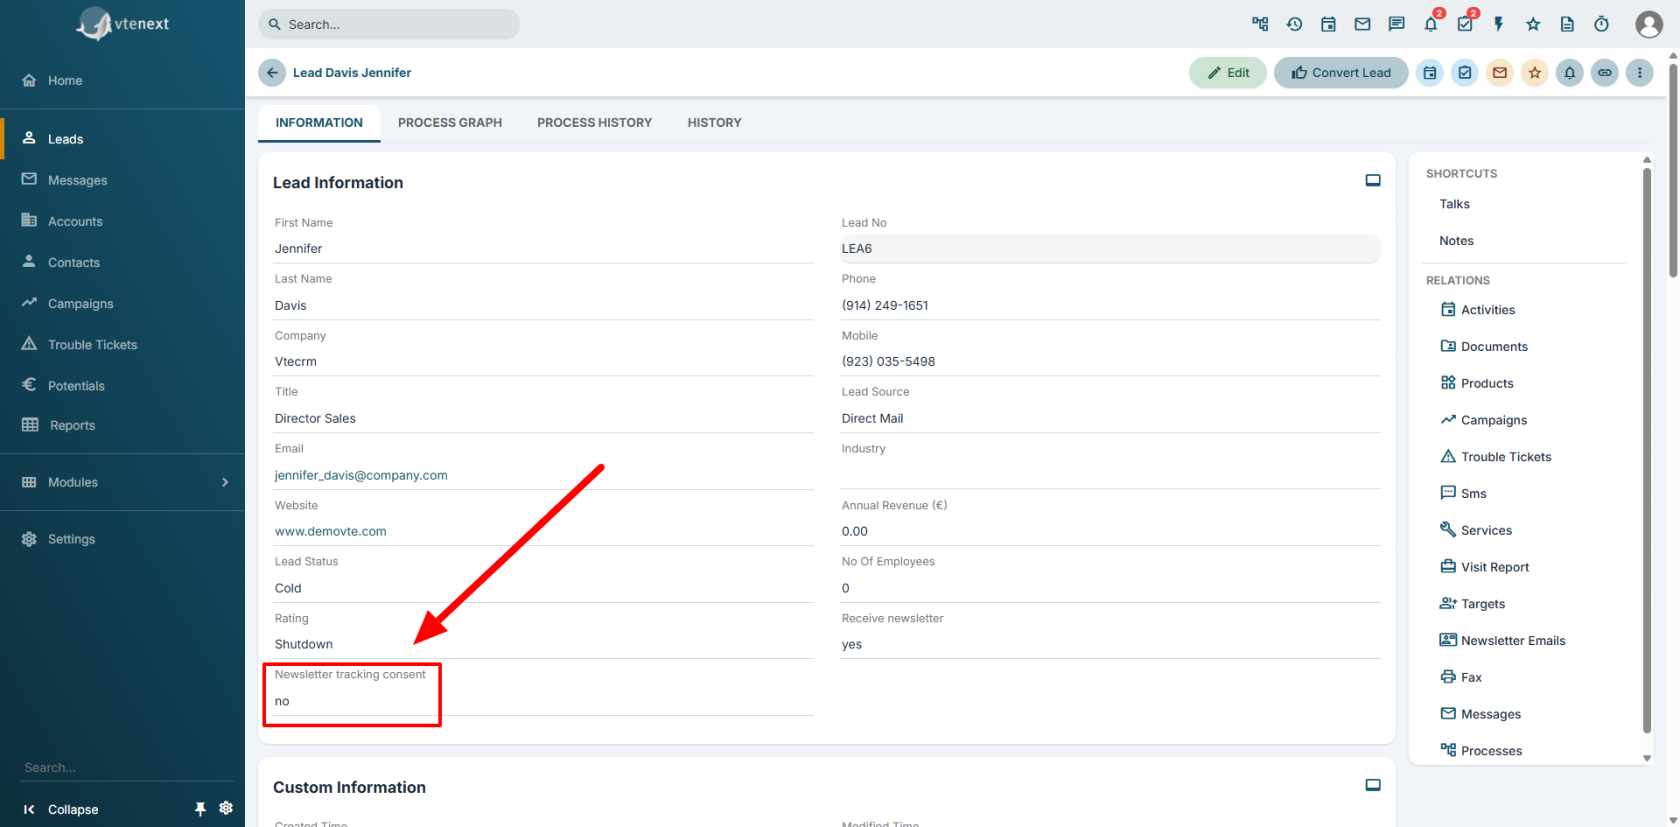Switch to the Process History tab
Screen dimensions: 1680x827
click(594, 123)
